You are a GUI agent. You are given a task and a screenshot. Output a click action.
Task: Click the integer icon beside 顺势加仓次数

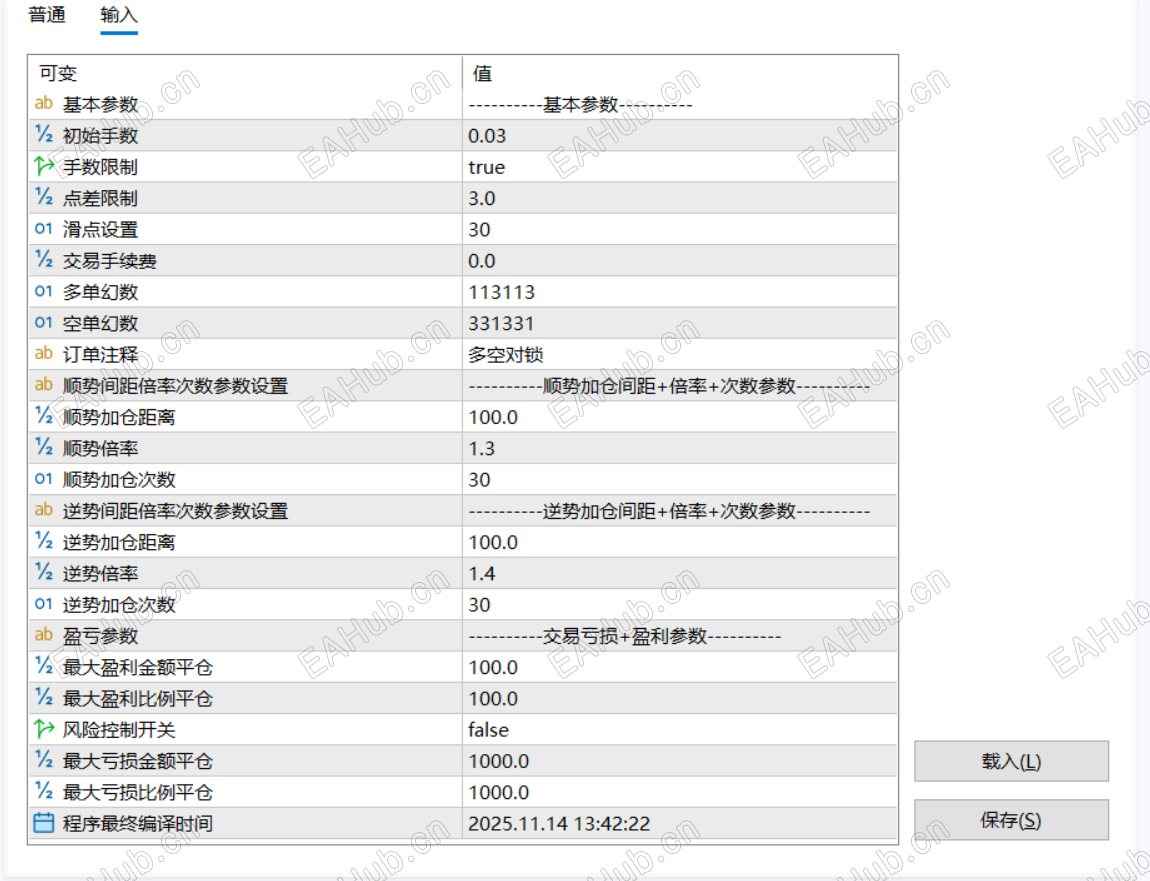(44, 479)
